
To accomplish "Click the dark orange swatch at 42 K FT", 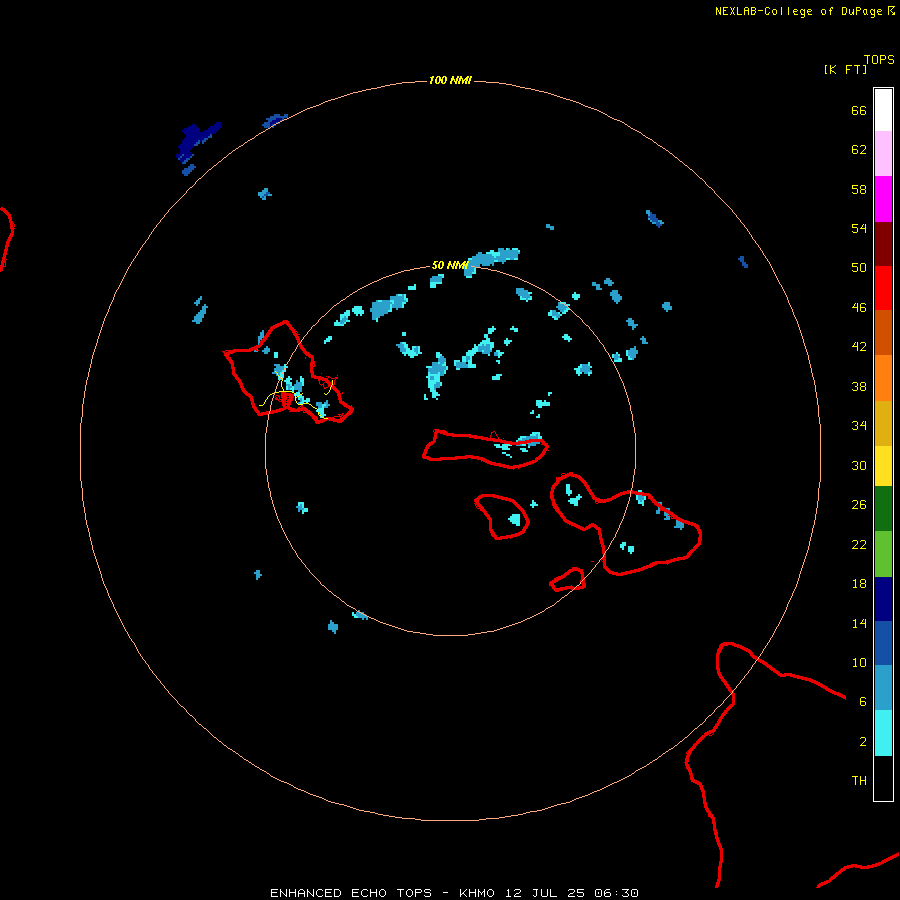I will 883,332.
